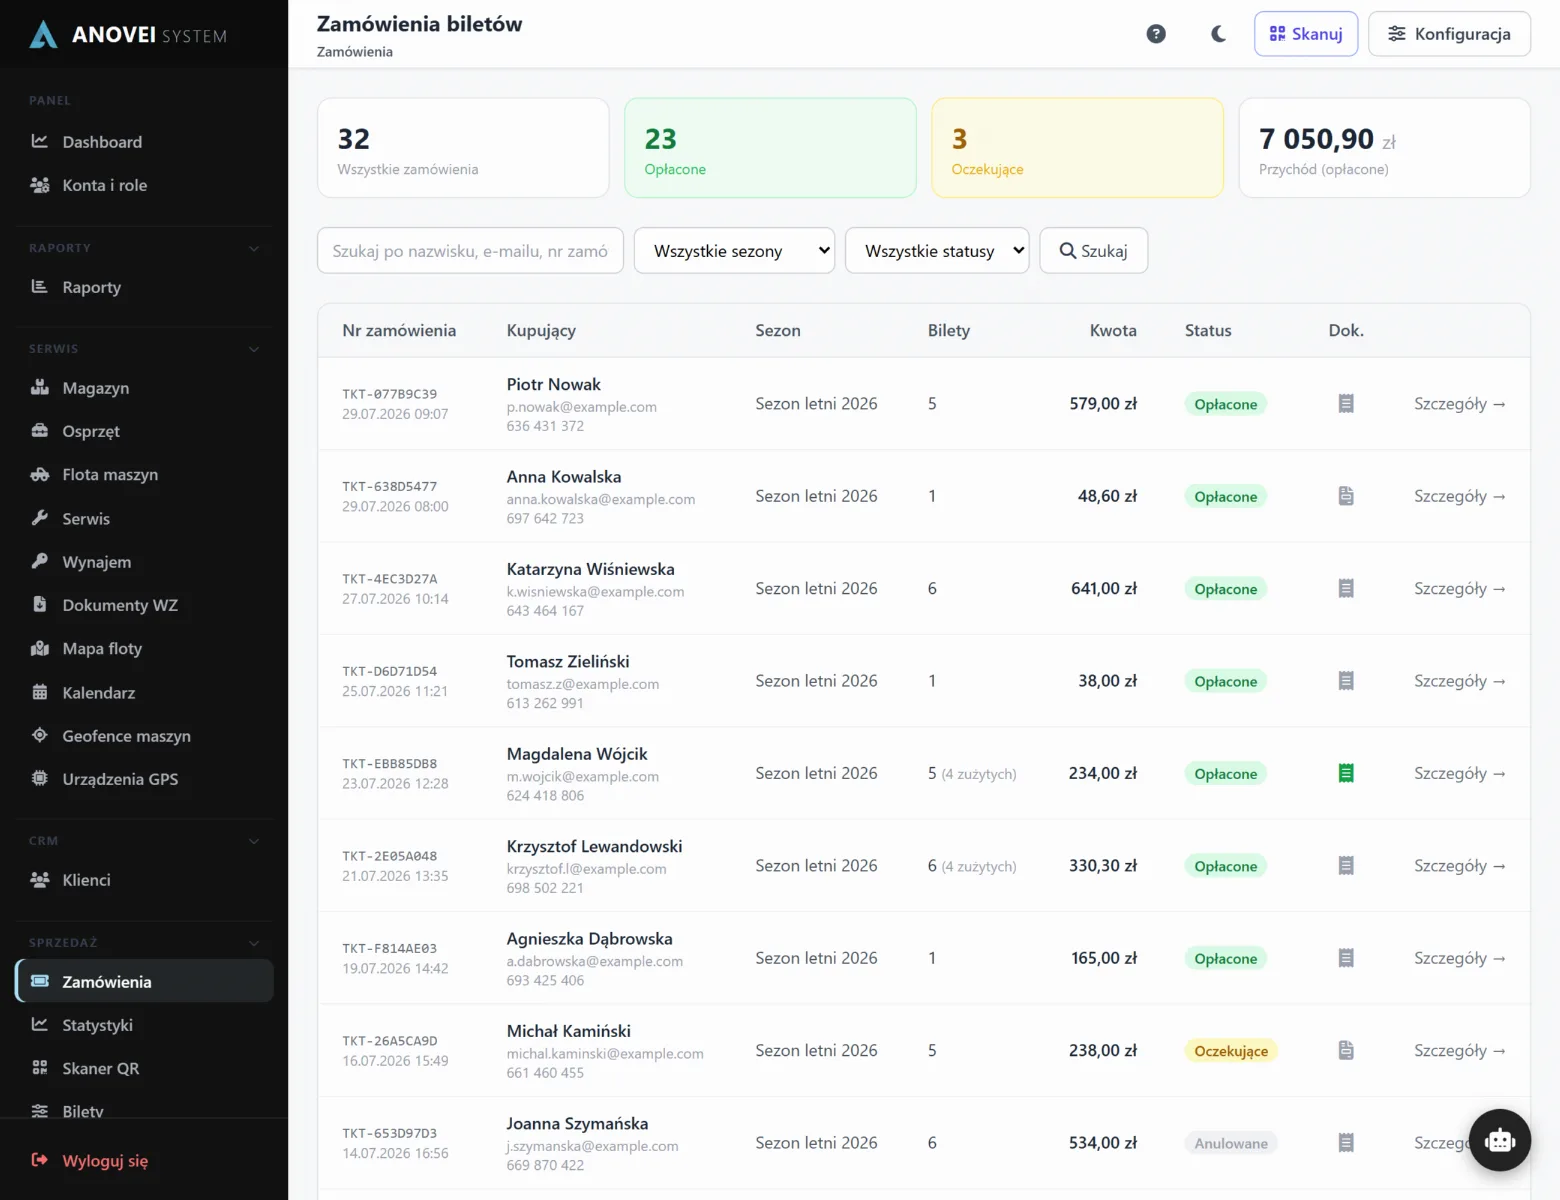Collapse the Sprzedaż sidebar section
The image size is (1560, 1200).
254,943
